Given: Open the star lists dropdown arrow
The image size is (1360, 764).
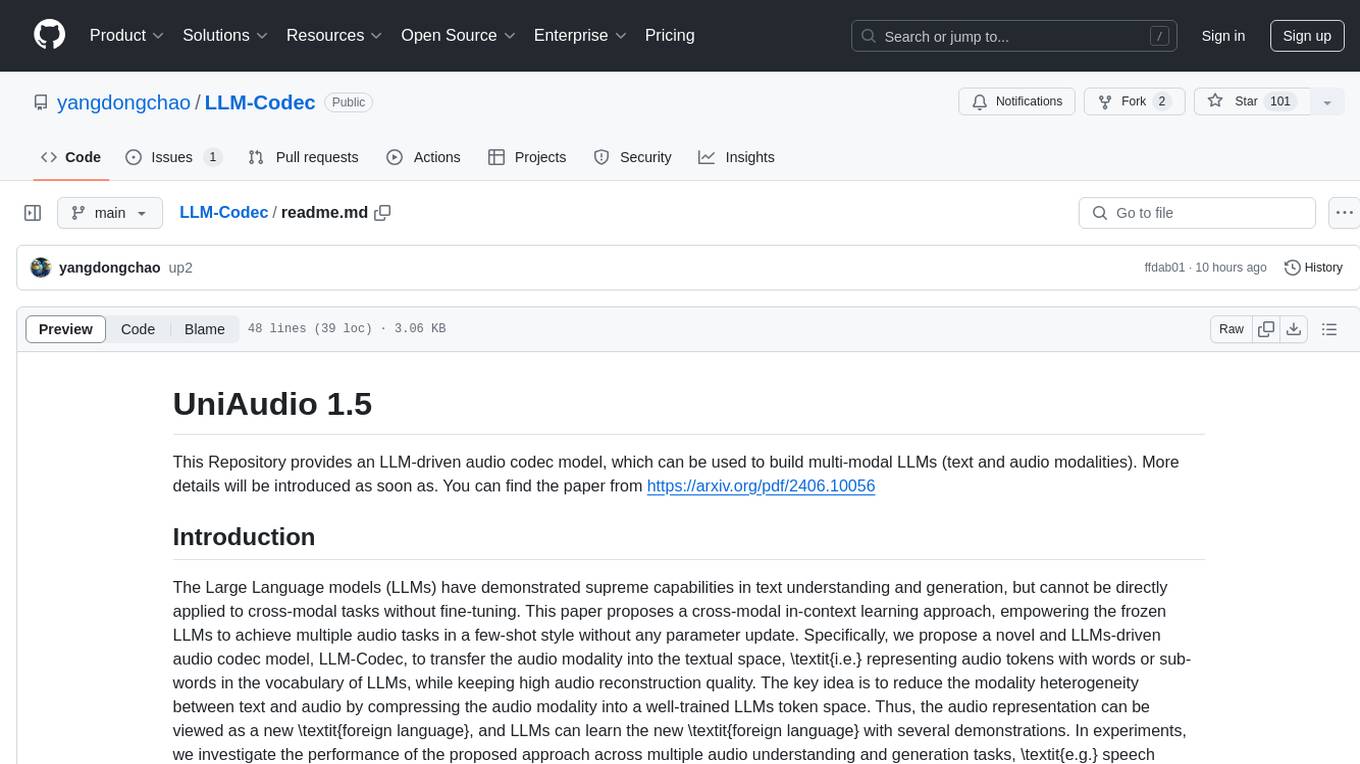Looking at the screenshot, I should (x=1327, y=102).
